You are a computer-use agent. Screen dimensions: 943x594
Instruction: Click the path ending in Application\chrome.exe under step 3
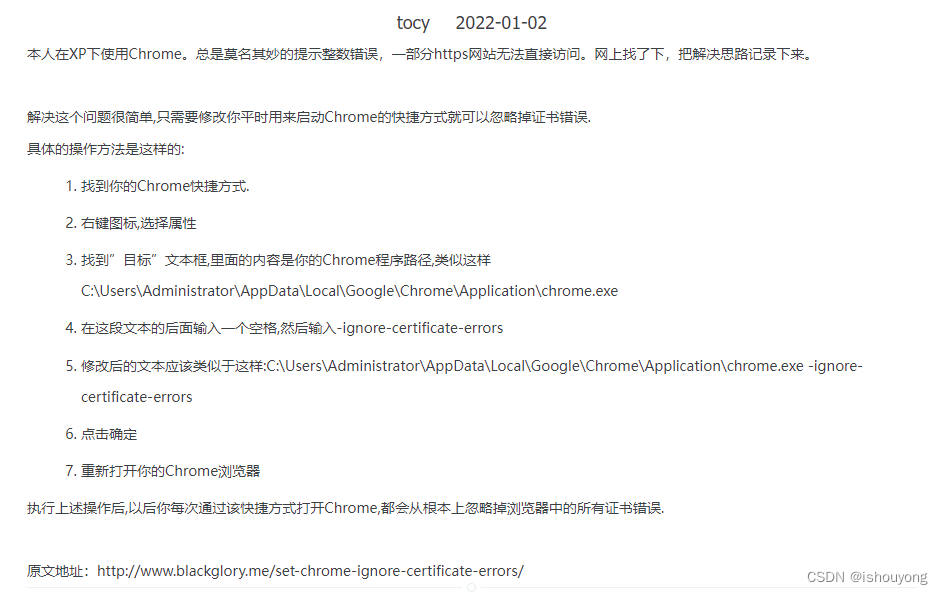pos(349,291)
